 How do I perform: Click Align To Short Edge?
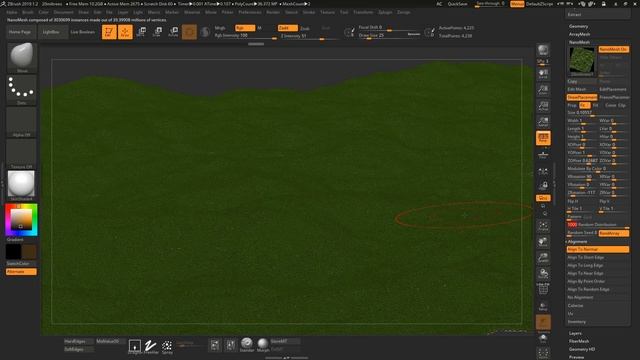point(598,257)
